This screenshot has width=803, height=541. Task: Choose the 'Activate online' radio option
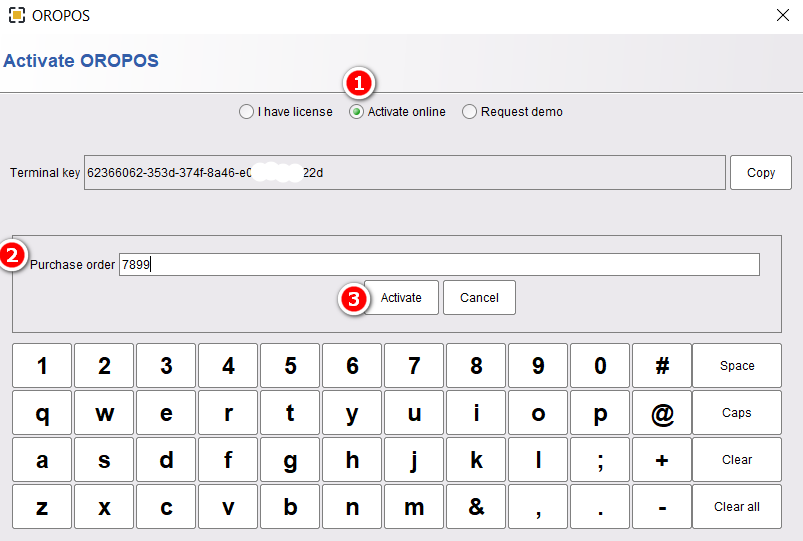tap(397, 112)
